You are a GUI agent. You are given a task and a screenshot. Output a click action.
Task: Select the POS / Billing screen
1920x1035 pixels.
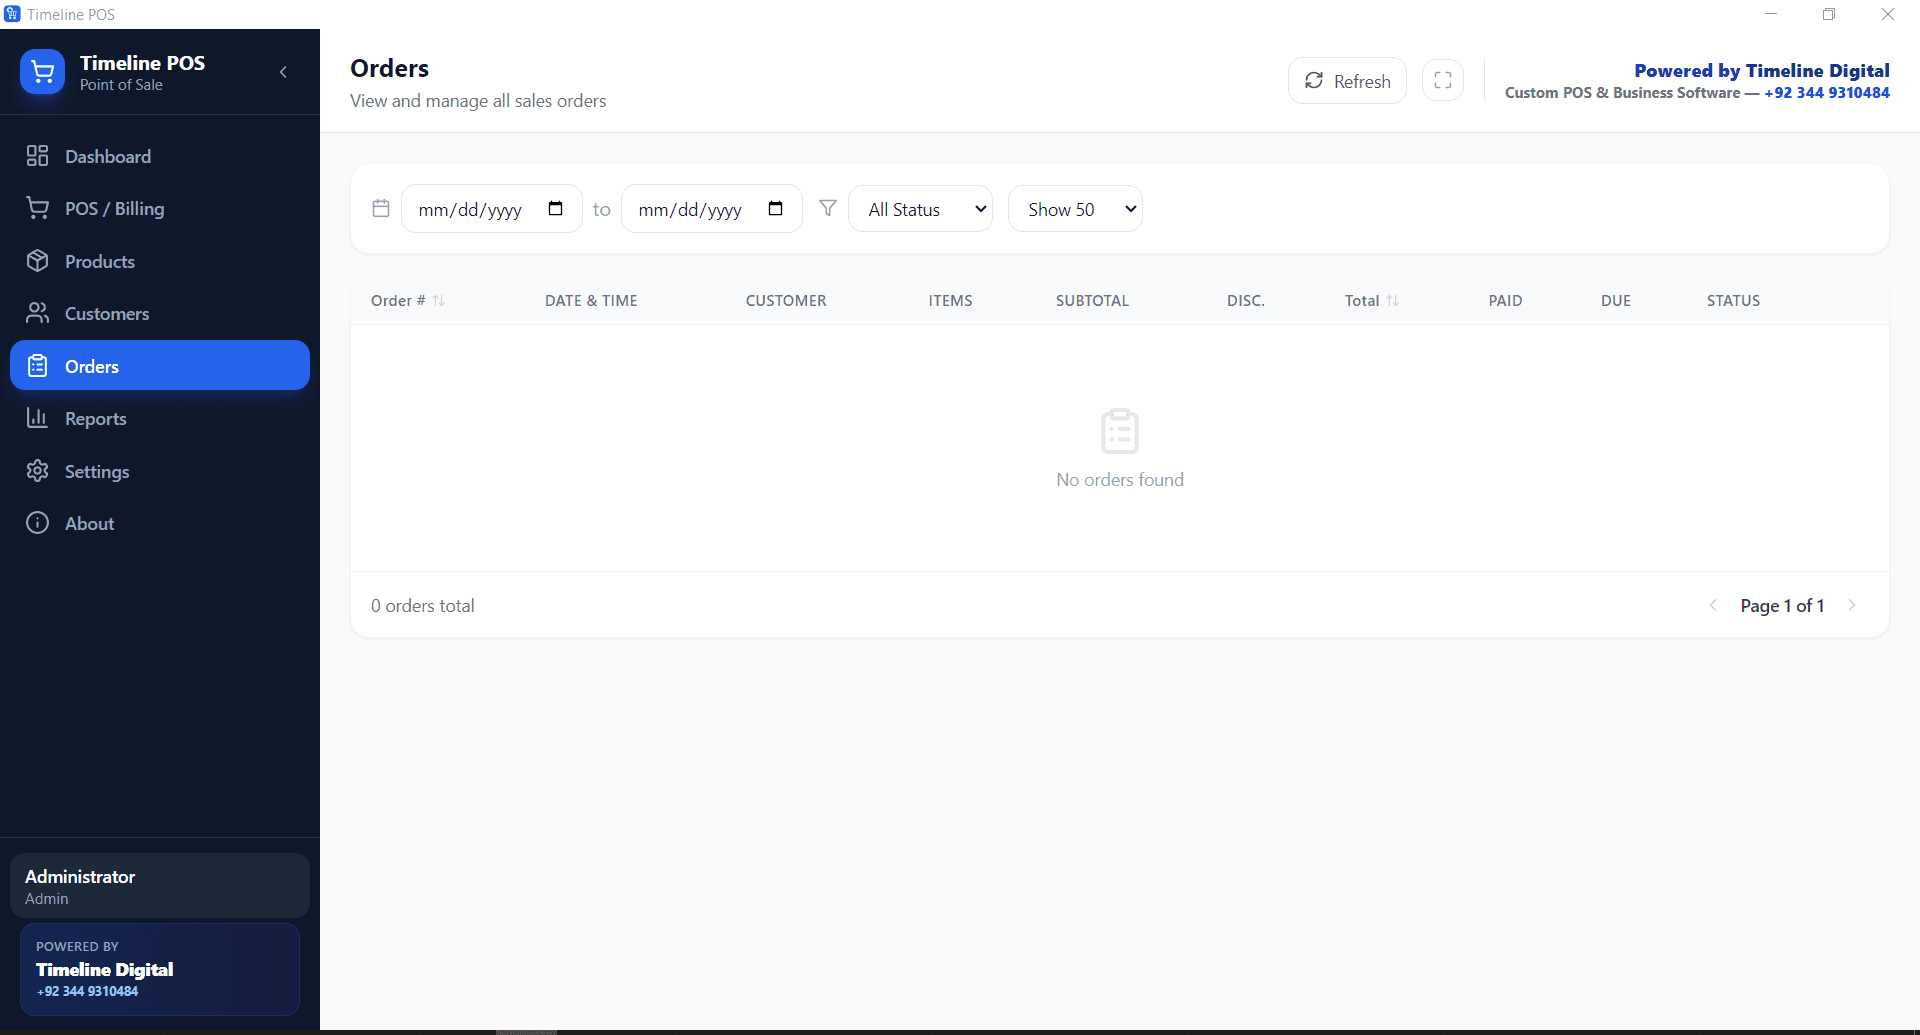(x=114, y=208)
